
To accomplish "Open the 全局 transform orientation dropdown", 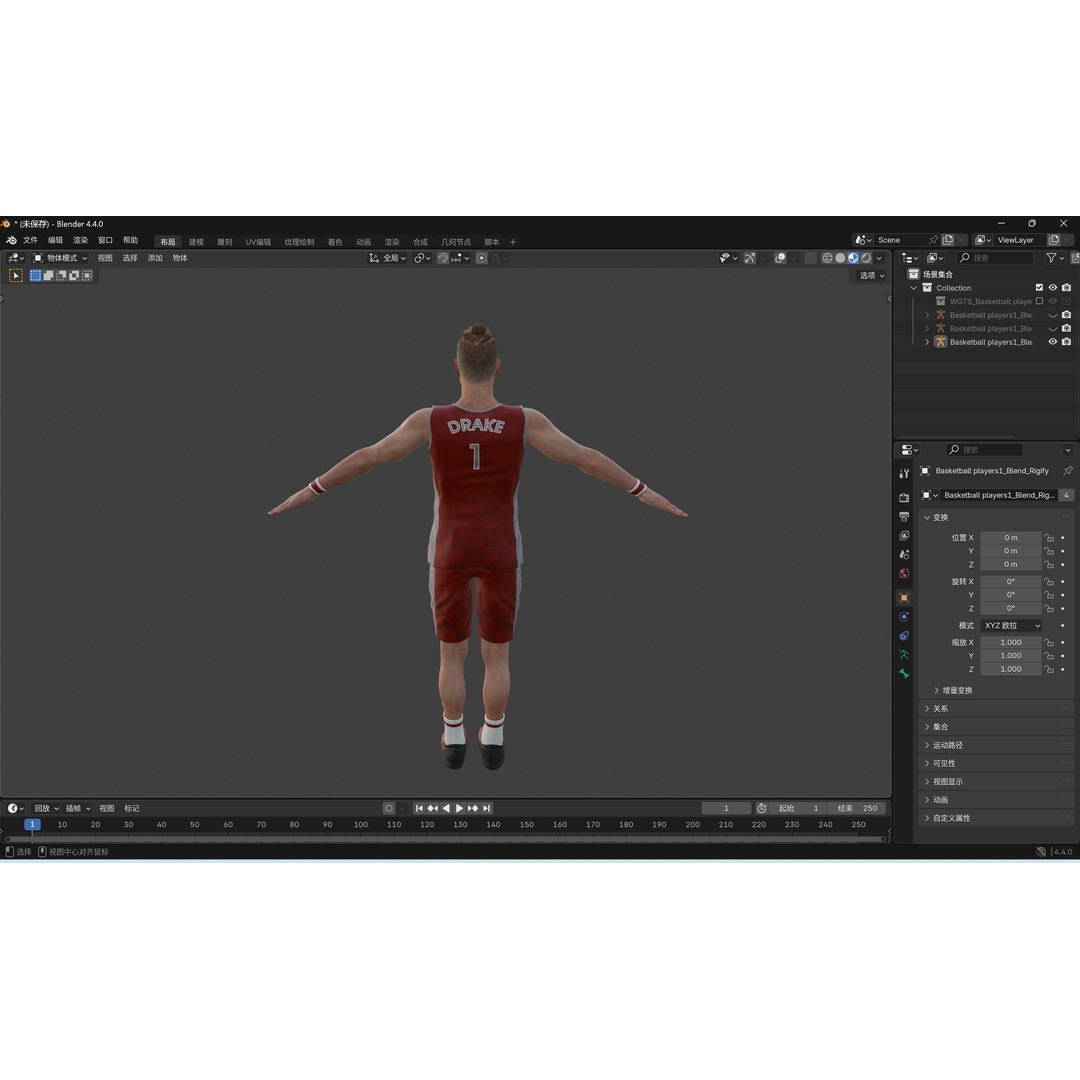I will click(x=387, y=258).
